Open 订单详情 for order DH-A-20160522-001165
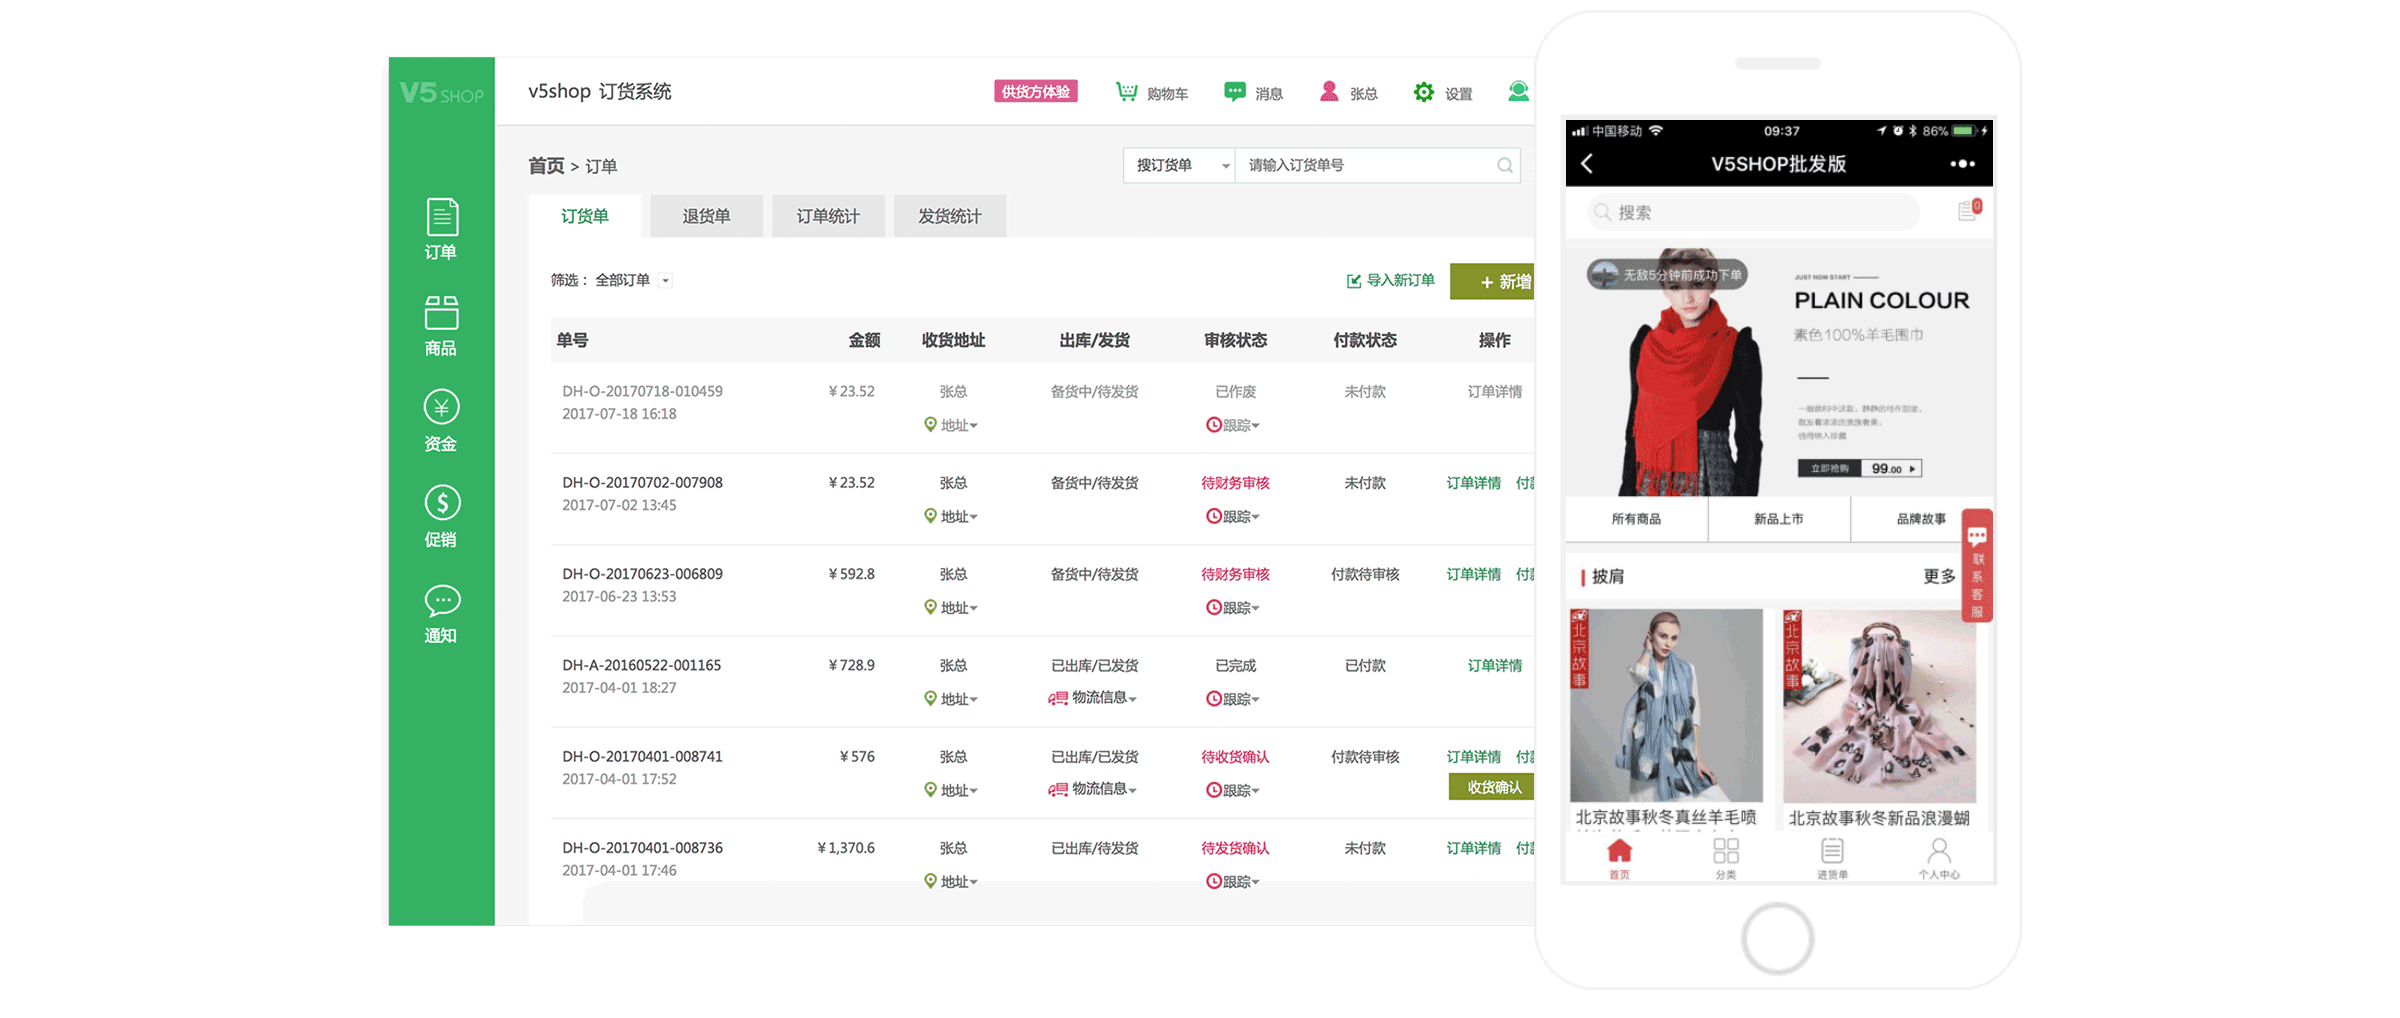Screen dimensions: 2400x1018 (x=1494, y=666)
